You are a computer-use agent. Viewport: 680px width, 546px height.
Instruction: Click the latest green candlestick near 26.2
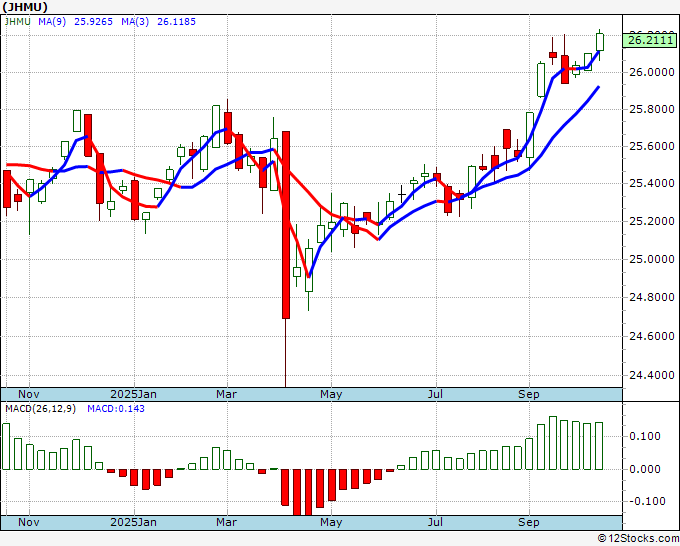(600, 42)
